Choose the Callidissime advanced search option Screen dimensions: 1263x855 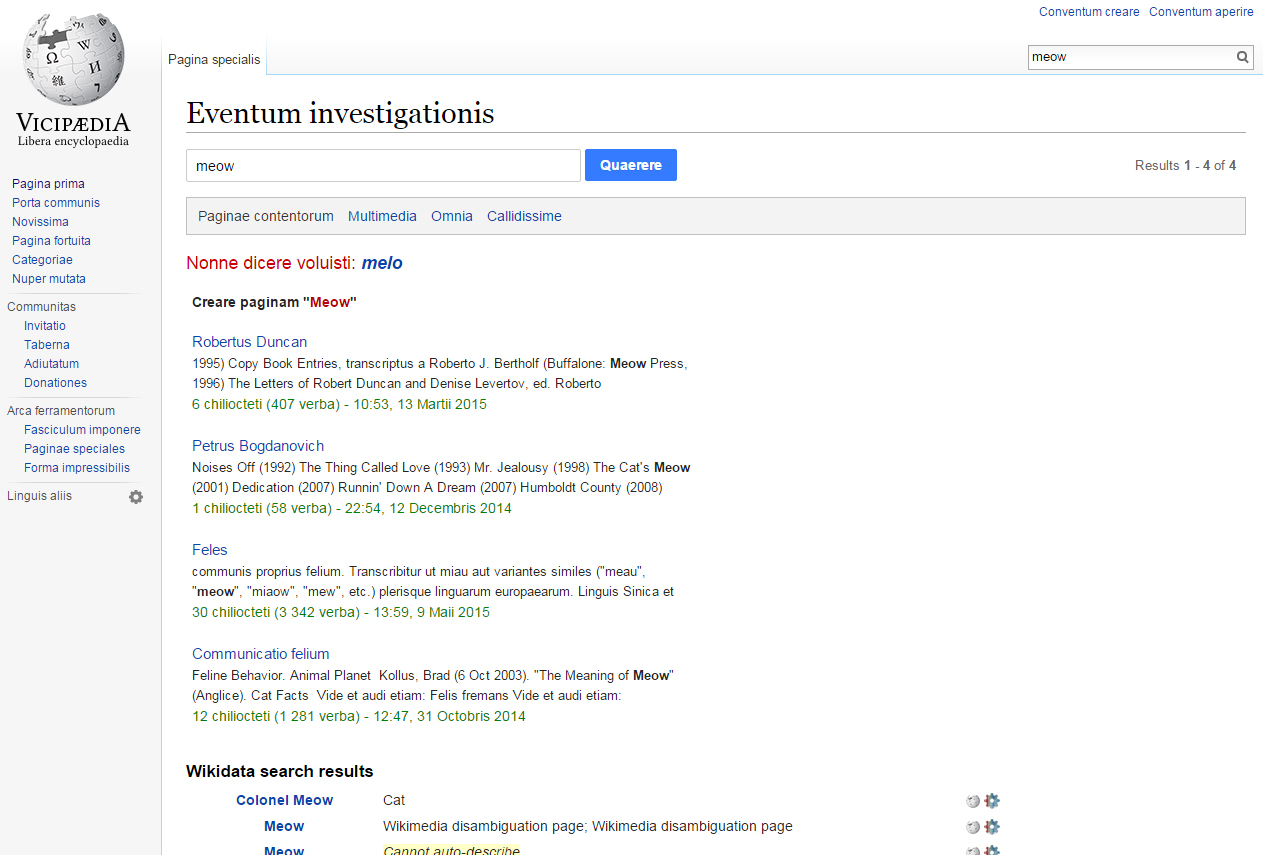click(524, 216)
